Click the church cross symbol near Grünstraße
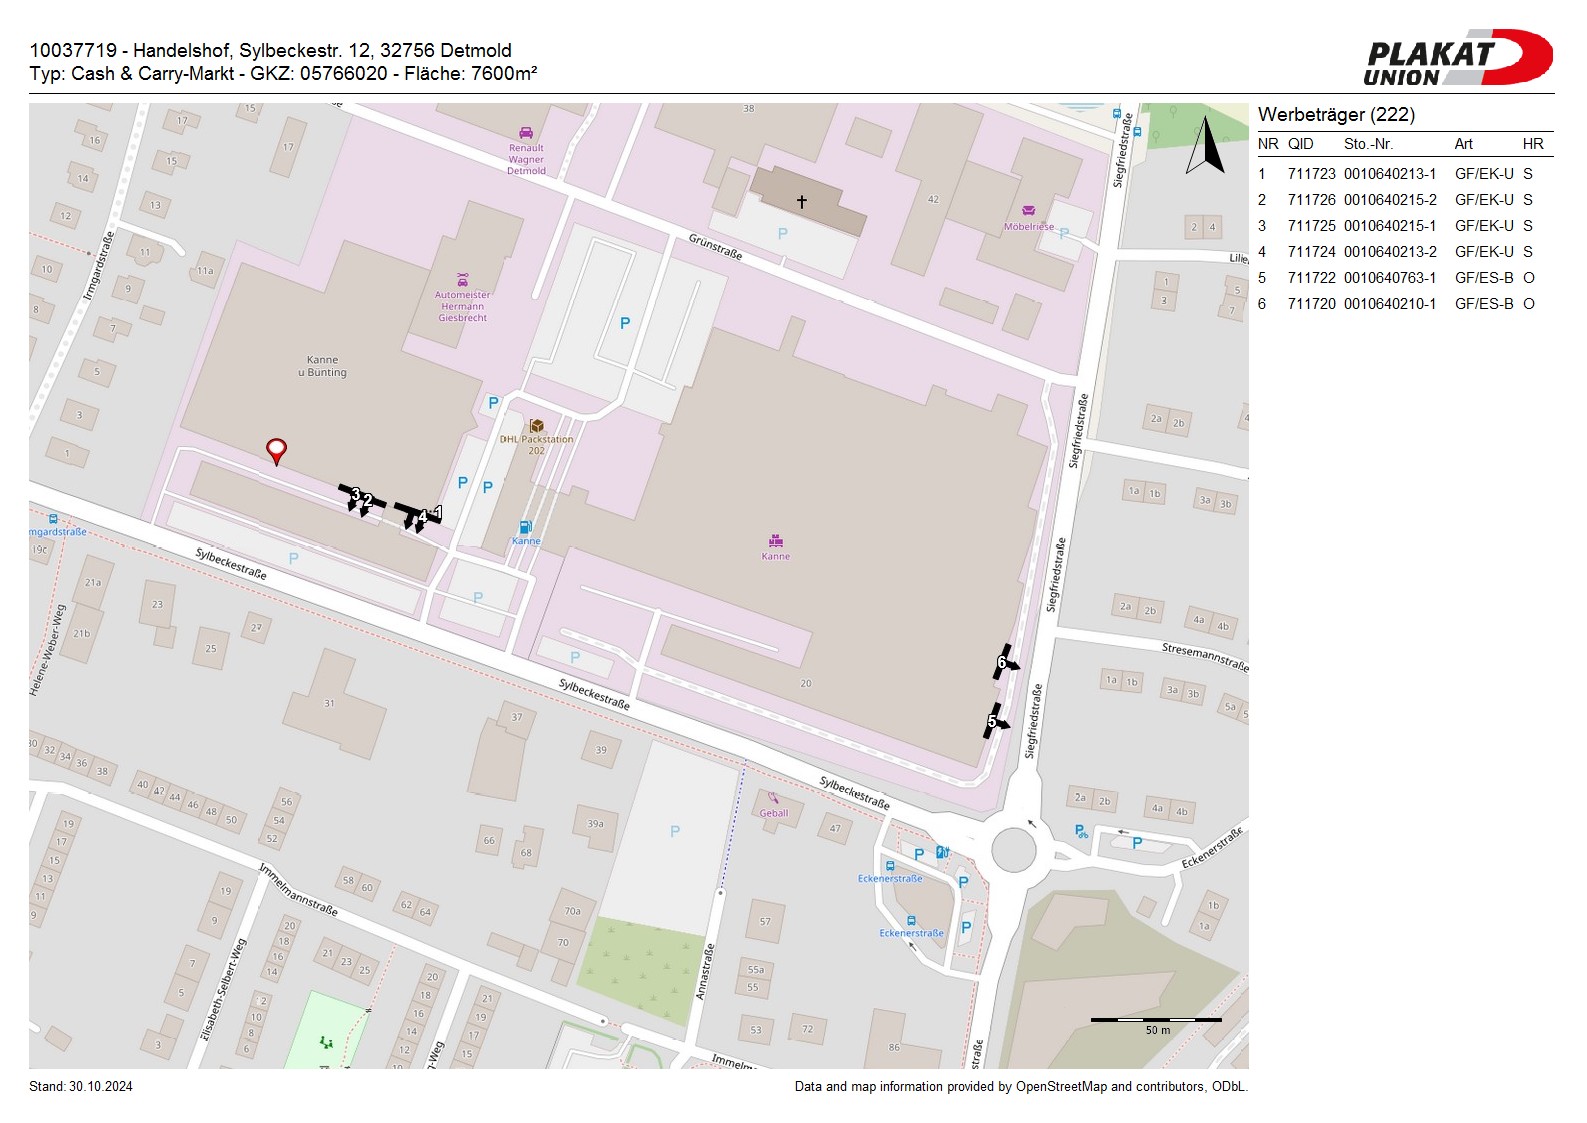 pos(801,202)
